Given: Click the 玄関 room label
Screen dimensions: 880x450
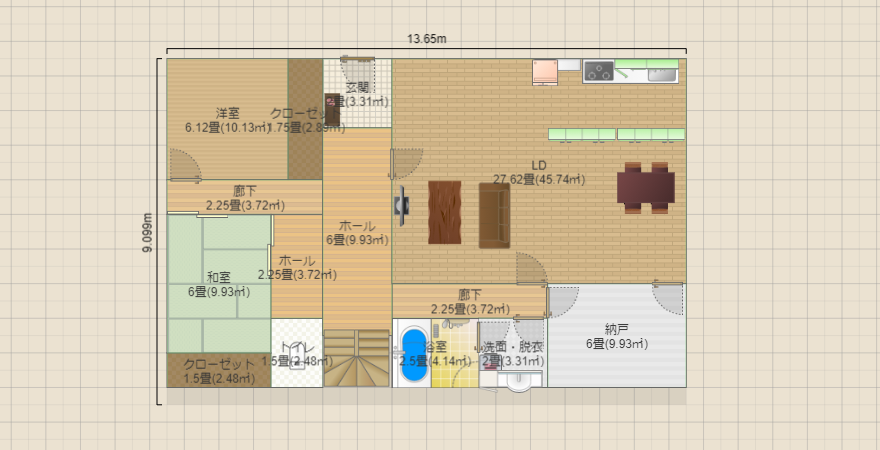Looking at the screenshot, I should (x=358, y=94).
